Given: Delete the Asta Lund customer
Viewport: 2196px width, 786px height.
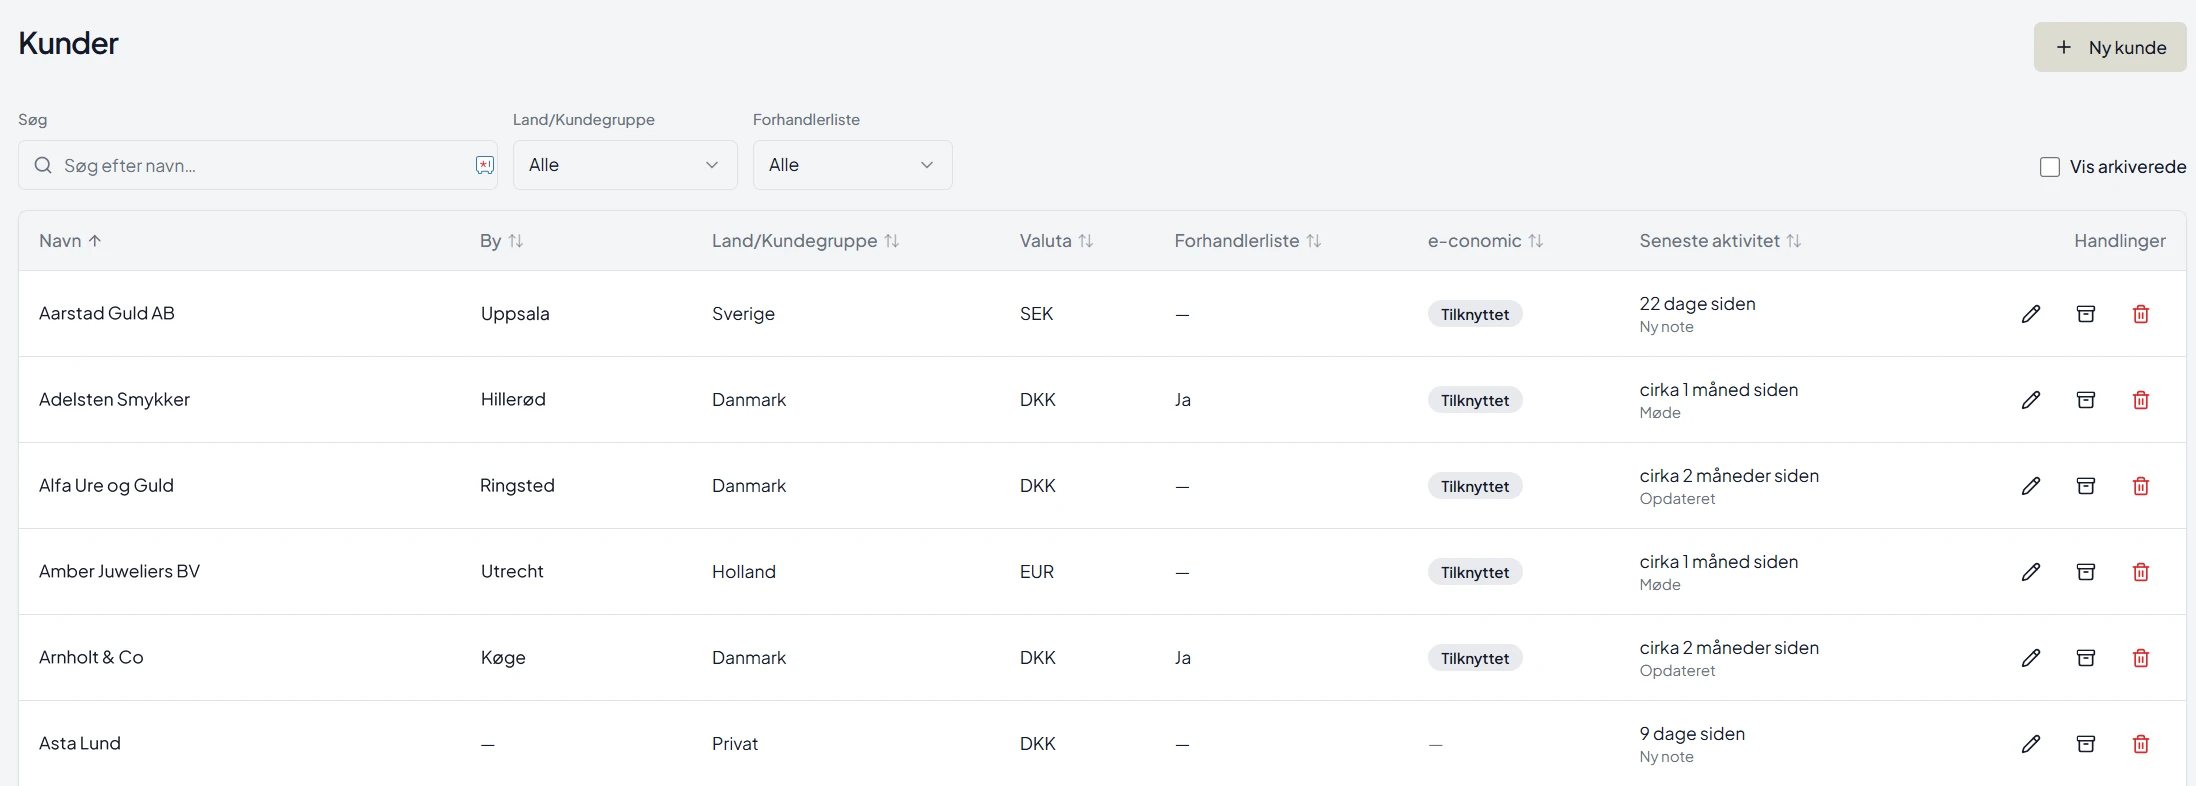Looking at the screenshot, I should 2141,744.
